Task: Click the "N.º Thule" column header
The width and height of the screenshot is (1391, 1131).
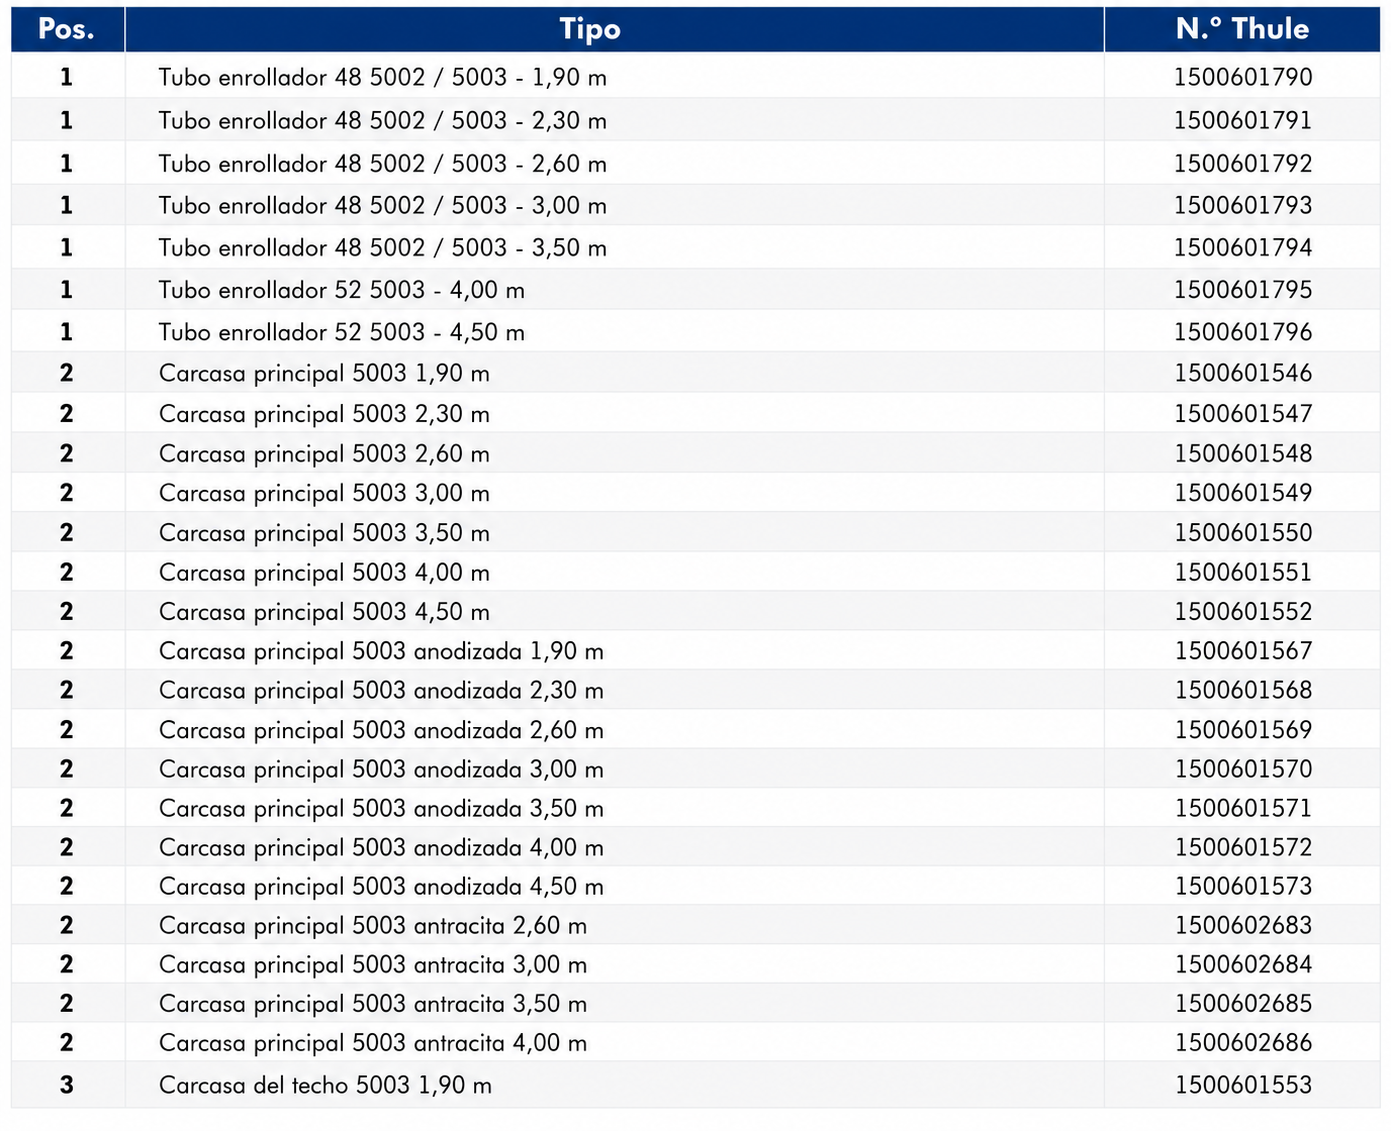Action: click(x=1242, y=29)
